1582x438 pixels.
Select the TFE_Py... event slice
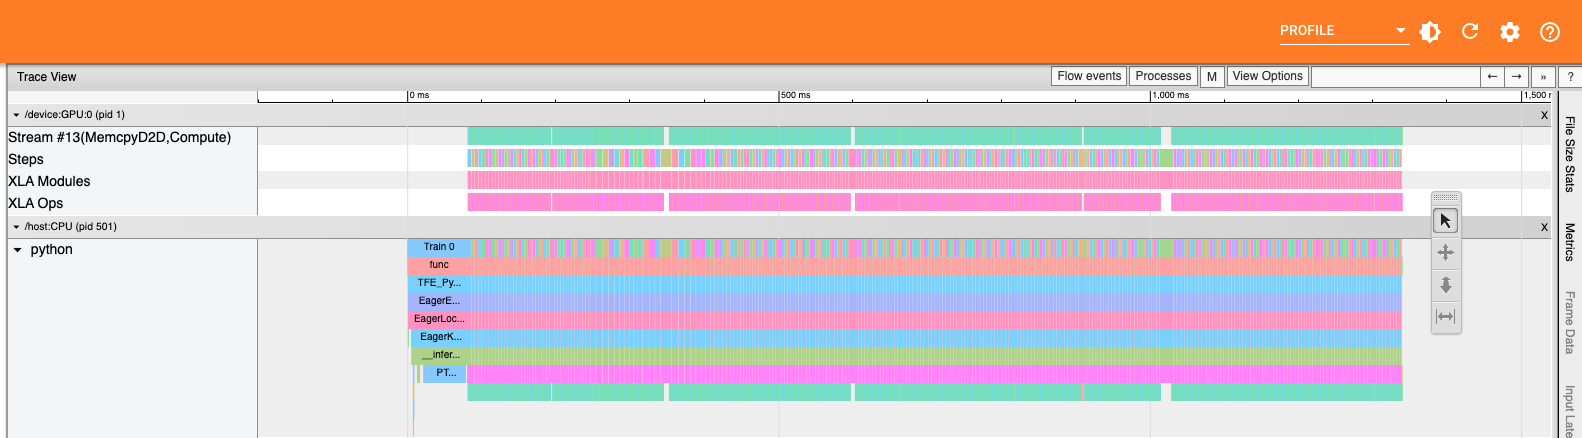click(439, 283)
